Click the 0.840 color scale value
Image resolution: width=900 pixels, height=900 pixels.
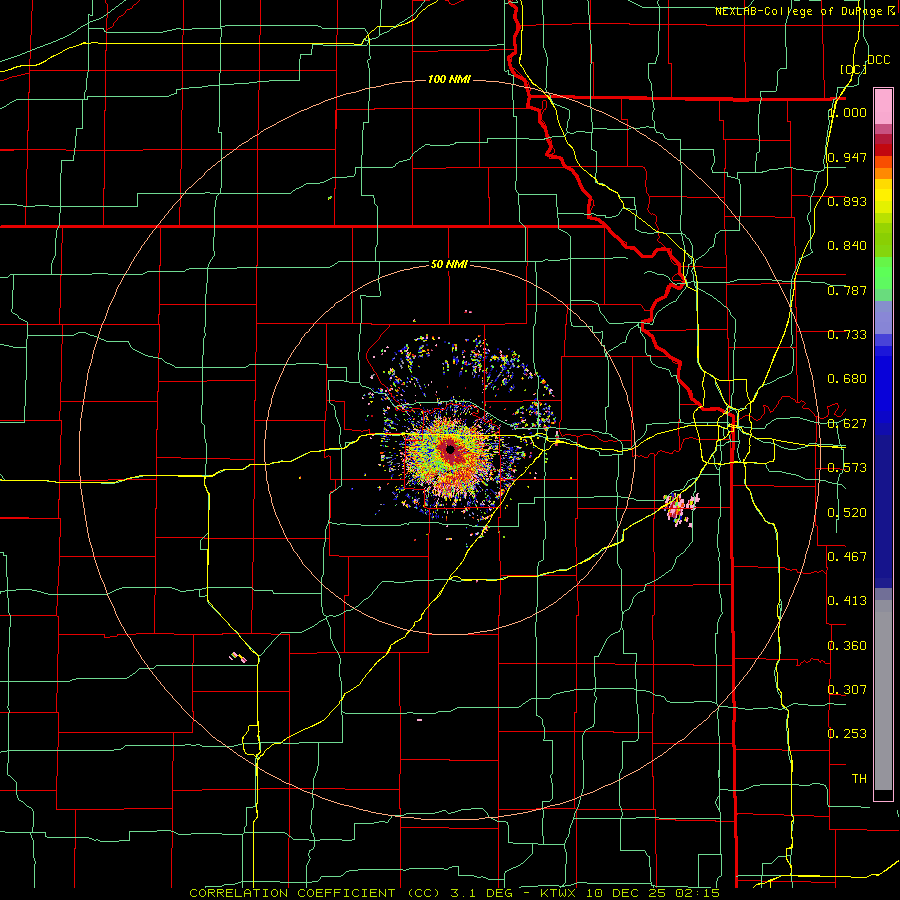click(847, 246)
